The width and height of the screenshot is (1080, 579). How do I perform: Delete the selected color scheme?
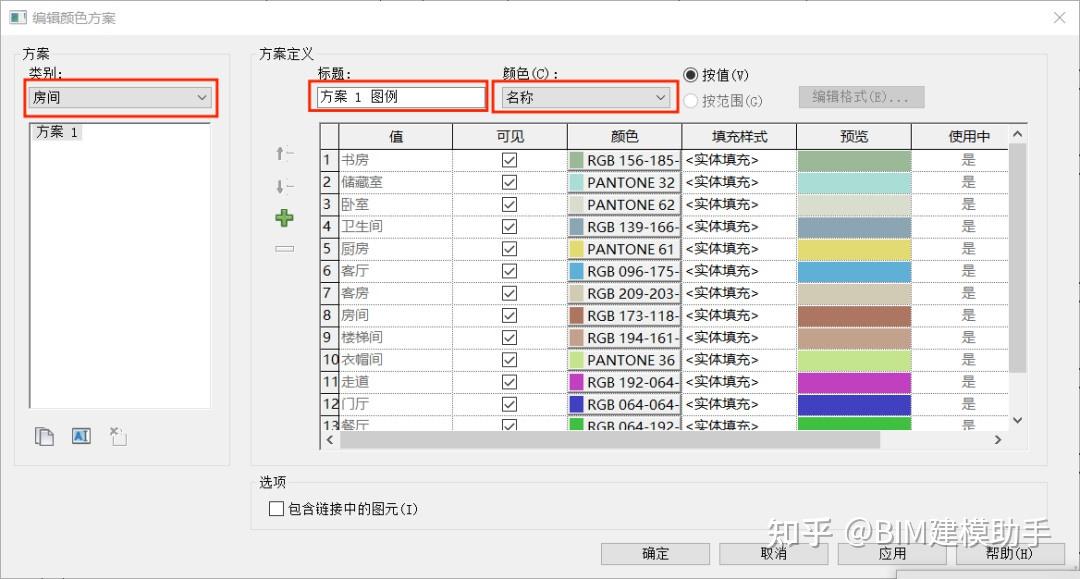coord(116,435)
